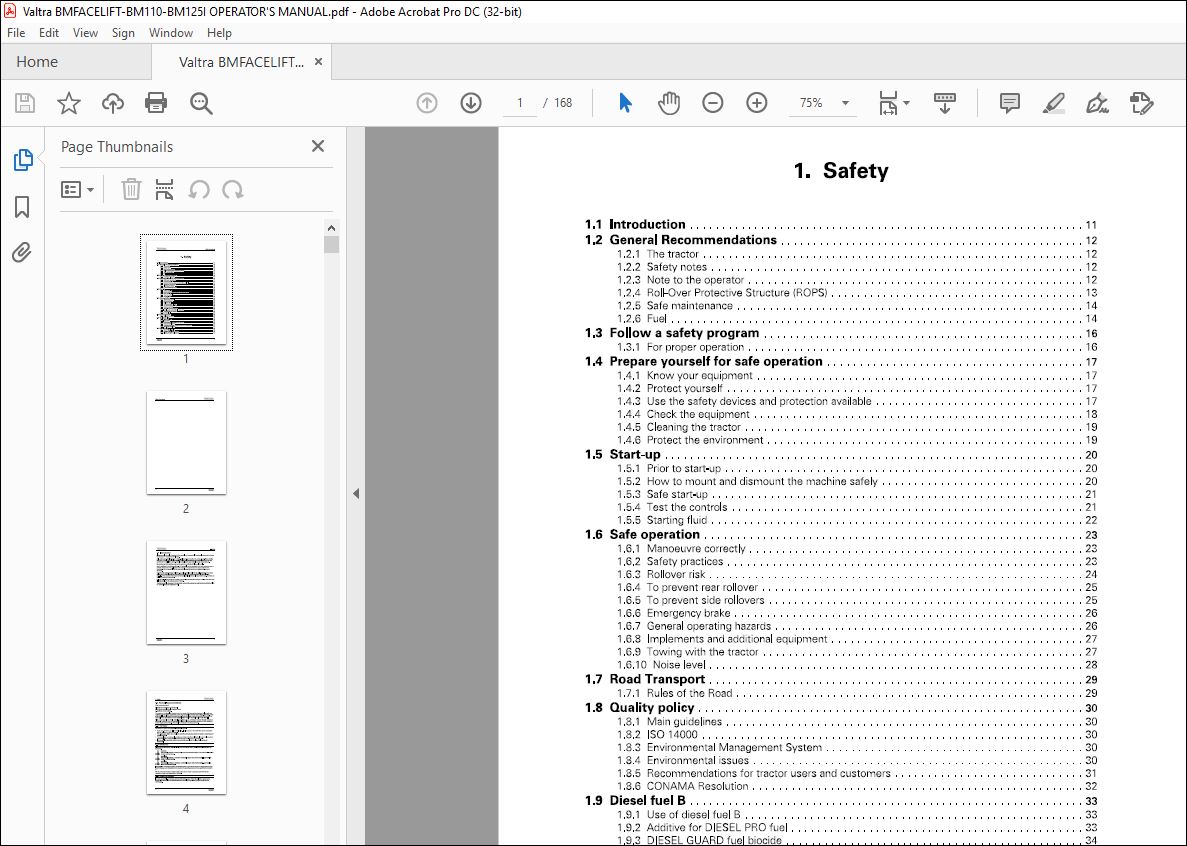Open the Window menu
1187x846 pixels.
click(x=170, y=33)
